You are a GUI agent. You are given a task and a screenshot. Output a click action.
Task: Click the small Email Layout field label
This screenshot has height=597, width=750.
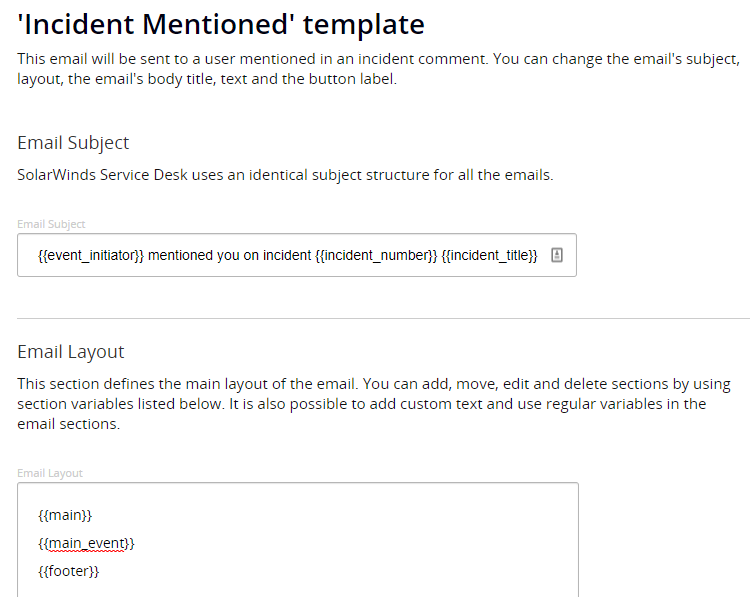(x=50, y=473)
